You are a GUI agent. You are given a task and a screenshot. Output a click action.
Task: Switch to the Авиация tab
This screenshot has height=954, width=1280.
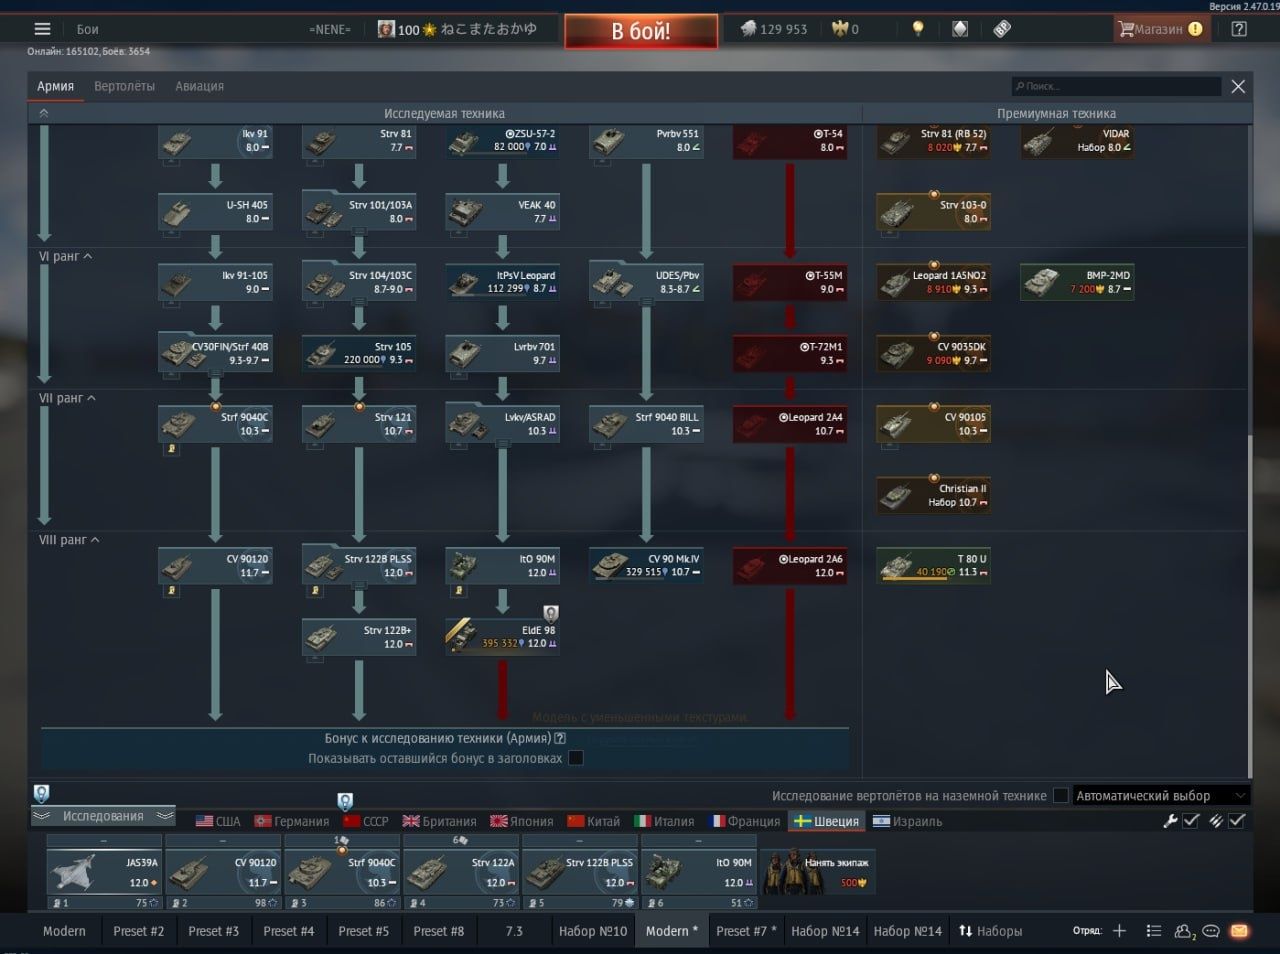tap(199, 86)
